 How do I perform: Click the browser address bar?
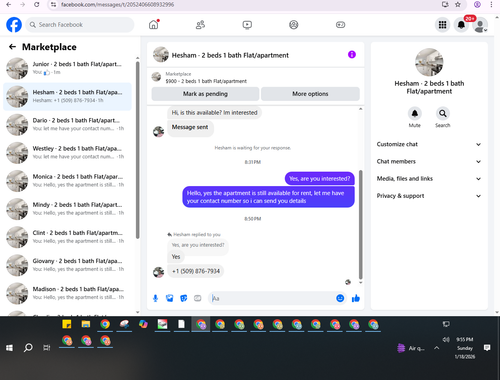[247, 5]
